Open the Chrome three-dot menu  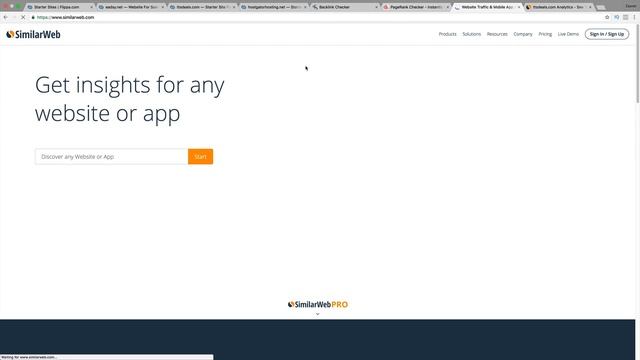tap(634, 17)
